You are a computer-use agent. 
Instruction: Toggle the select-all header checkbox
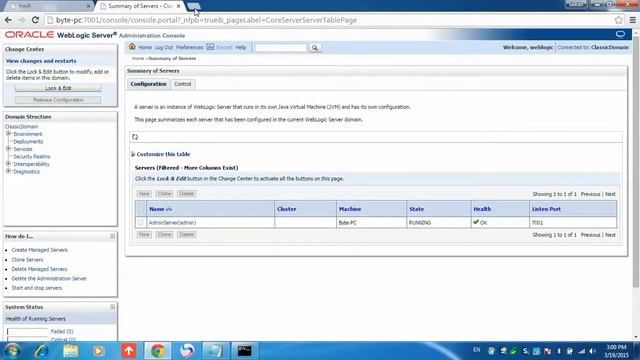(141, 209)
